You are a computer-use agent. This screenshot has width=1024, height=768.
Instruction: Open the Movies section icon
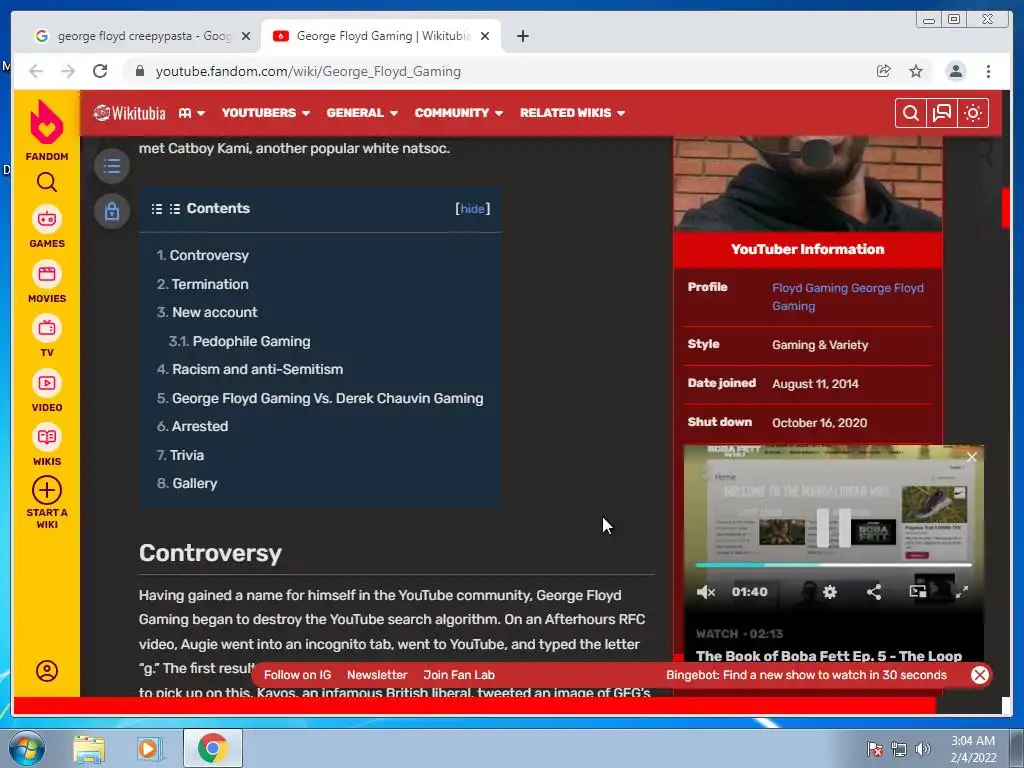coord(46,274)
